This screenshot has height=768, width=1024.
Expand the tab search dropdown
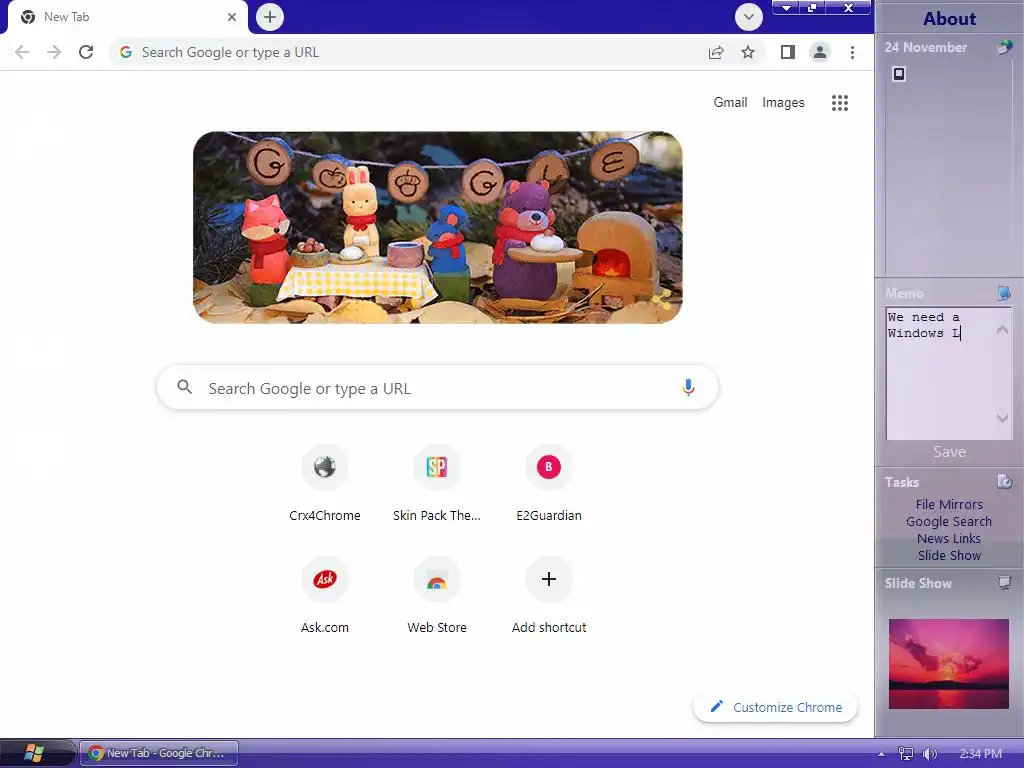coord(748,17)
